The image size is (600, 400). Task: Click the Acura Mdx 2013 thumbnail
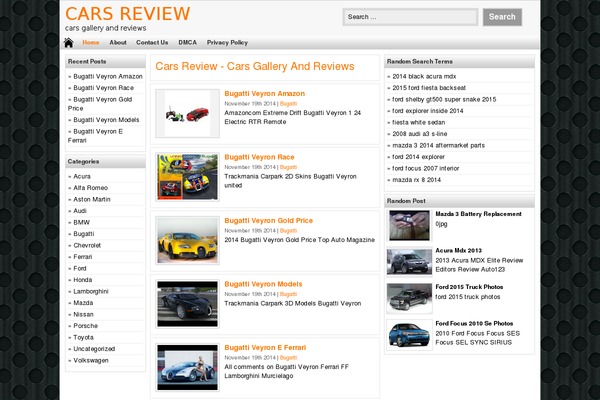pyautogui.click(x=409, y=261)
